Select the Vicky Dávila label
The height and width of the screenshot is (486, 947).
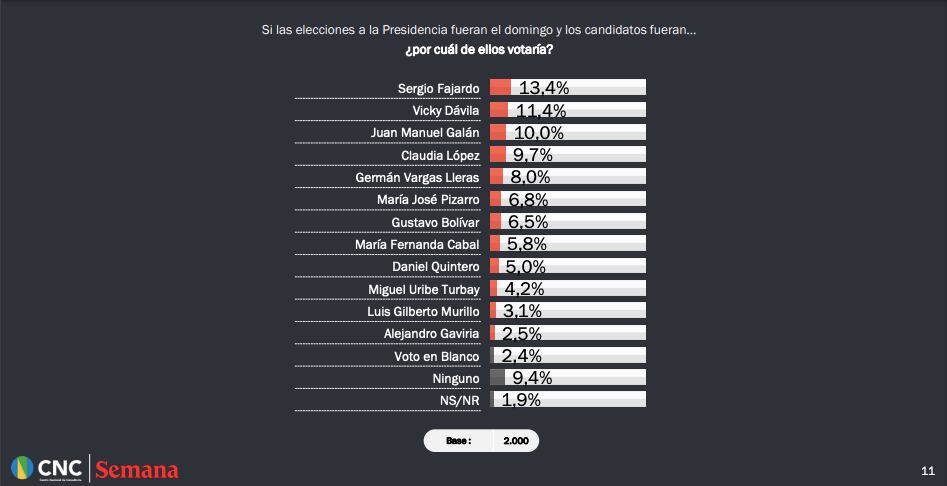pos(446,110)
